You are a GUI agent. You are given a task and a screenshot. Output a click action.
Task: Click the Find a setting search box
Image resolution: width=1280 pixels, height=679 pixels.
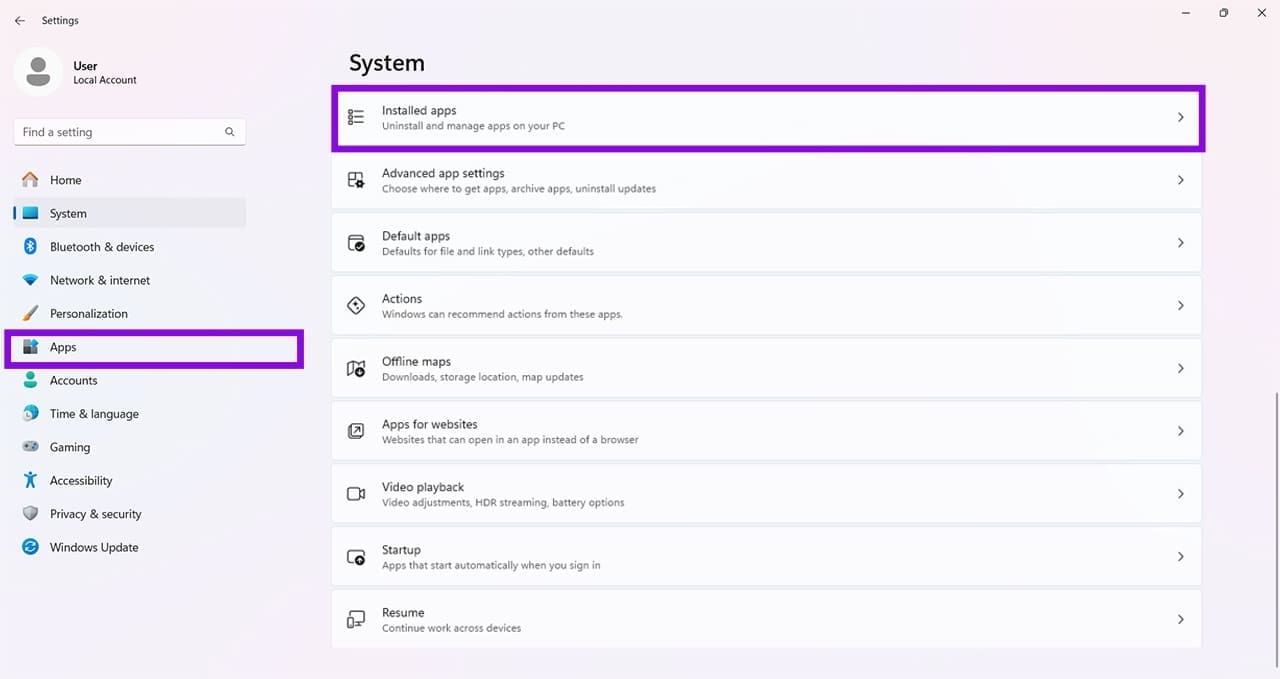click(130, 132)
